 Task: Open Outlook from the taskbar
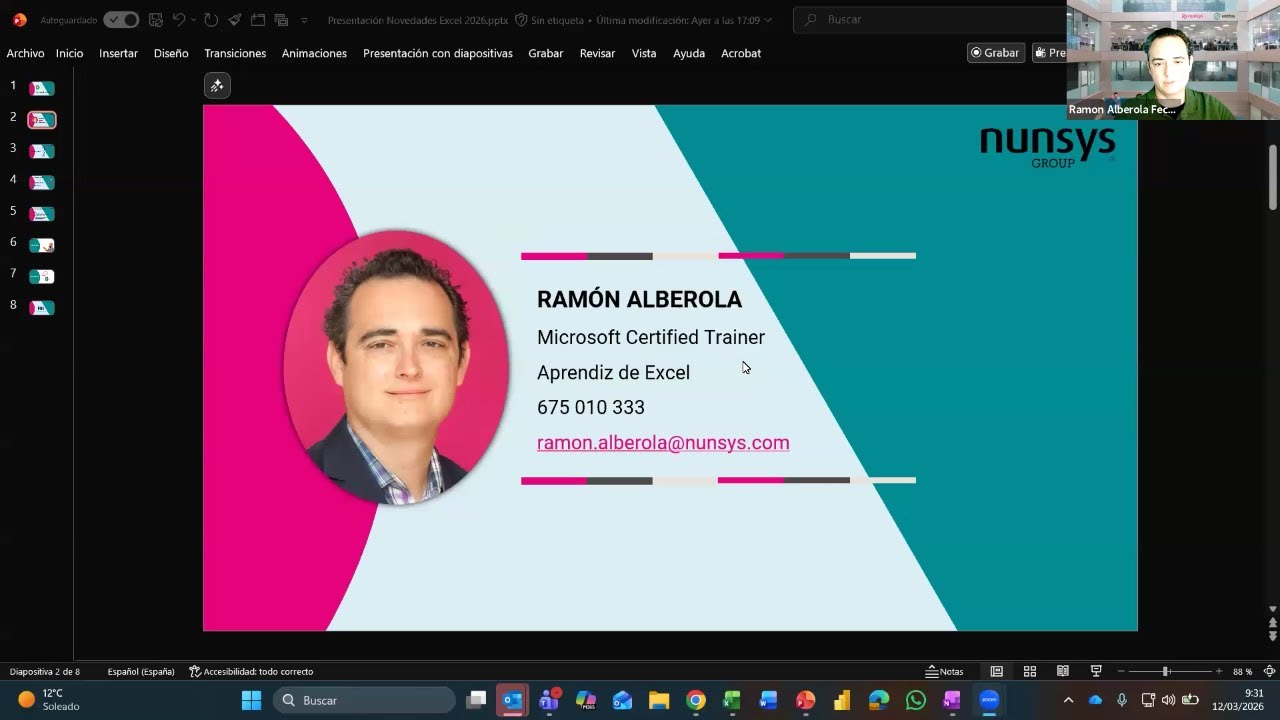[x=513, y=700]
